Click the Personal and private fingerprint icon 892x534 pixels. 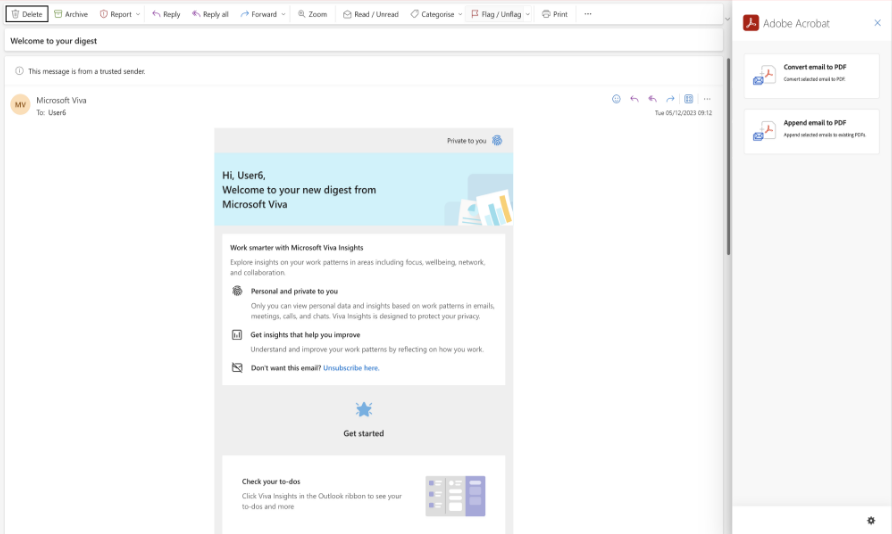click(x=237, y=291)
